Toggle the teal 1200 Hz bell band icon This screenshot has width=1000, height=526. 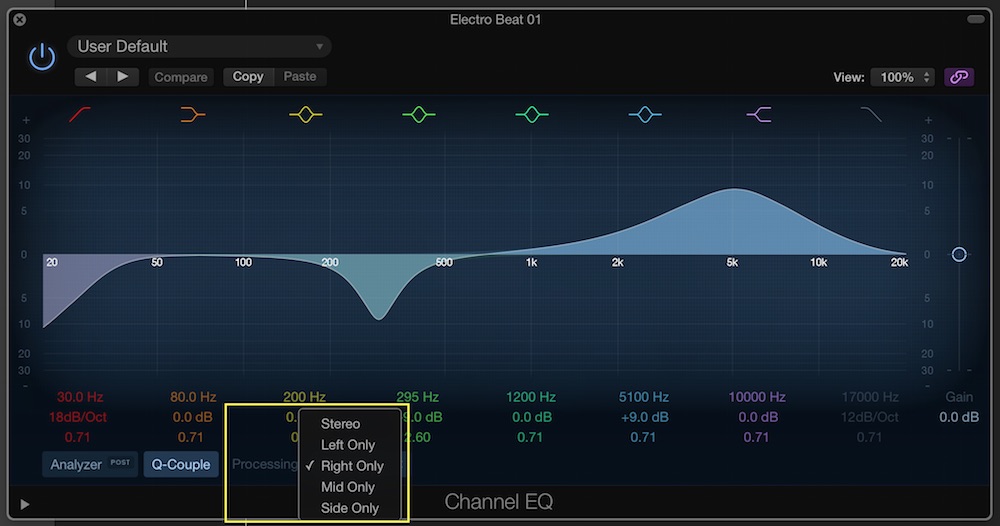coord(532,115)
